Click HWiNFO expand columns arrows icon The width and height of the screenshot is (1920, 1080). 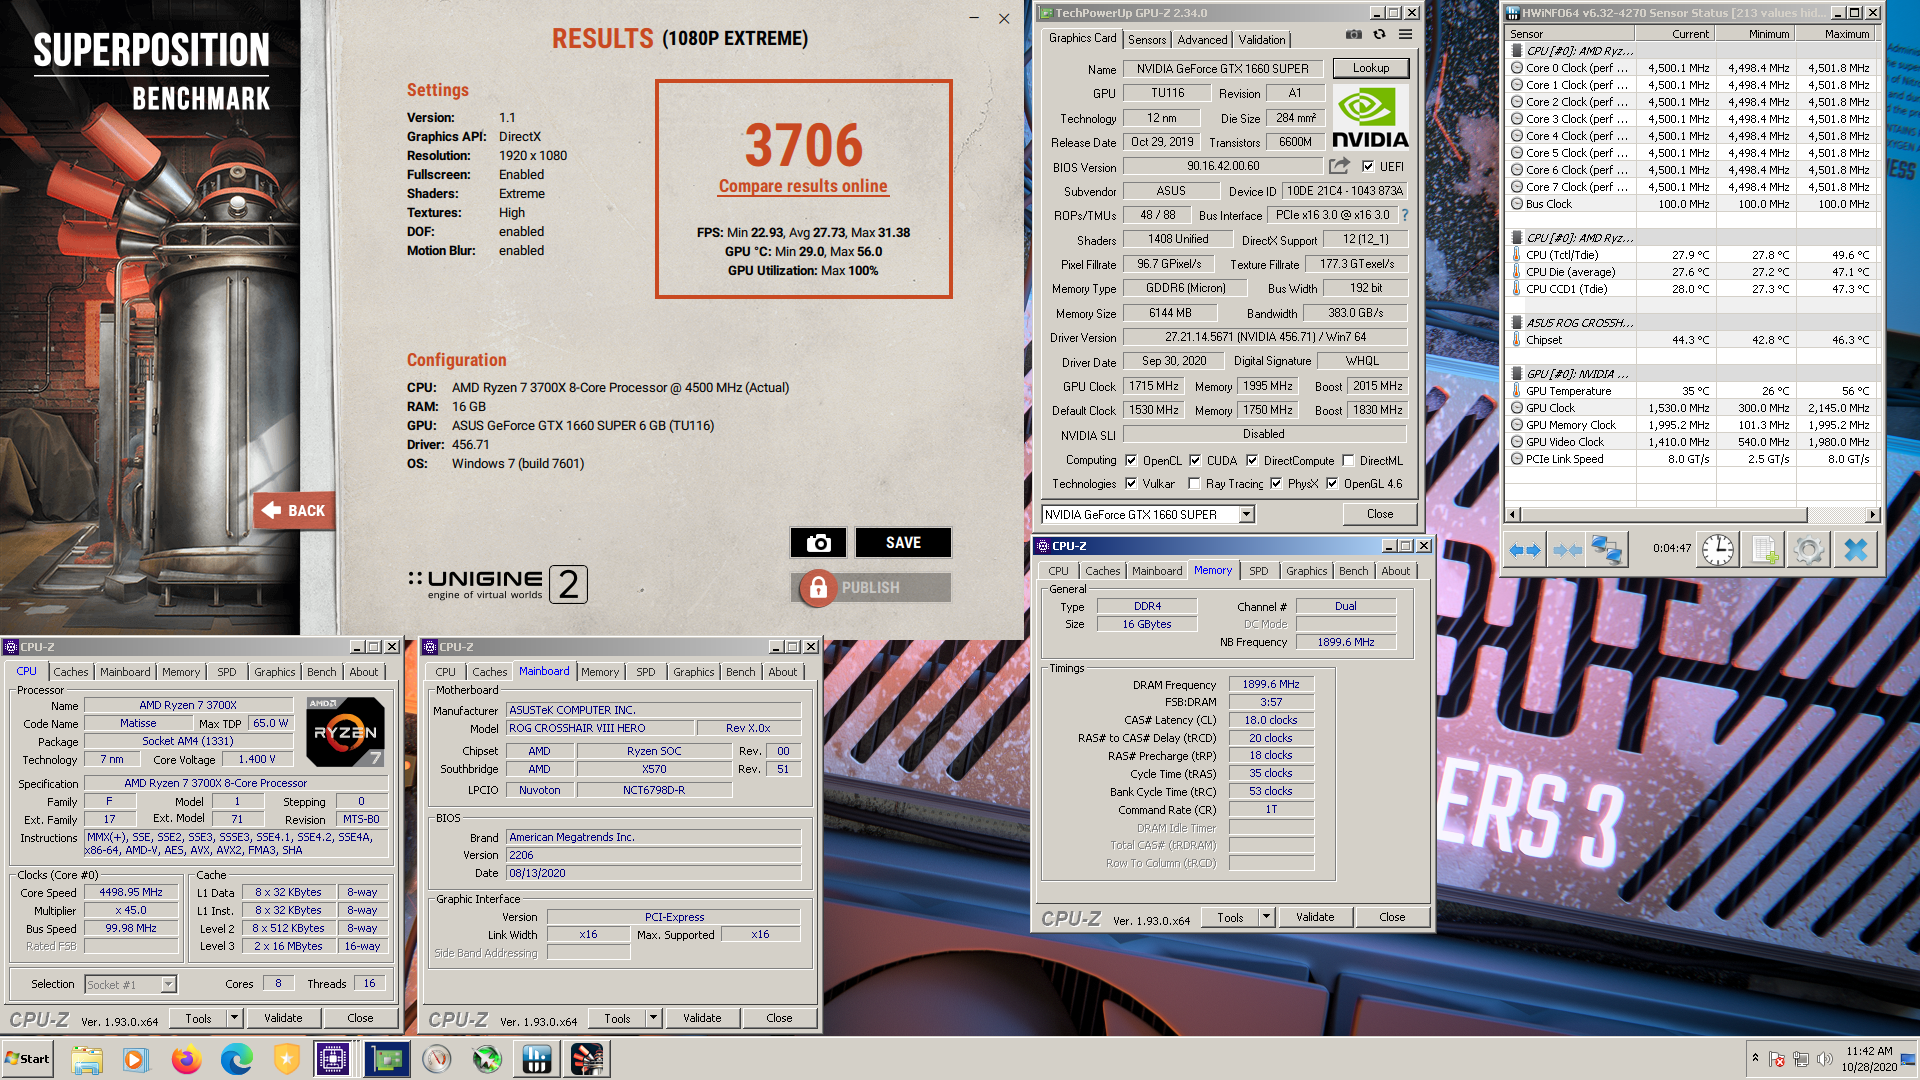1525,550
